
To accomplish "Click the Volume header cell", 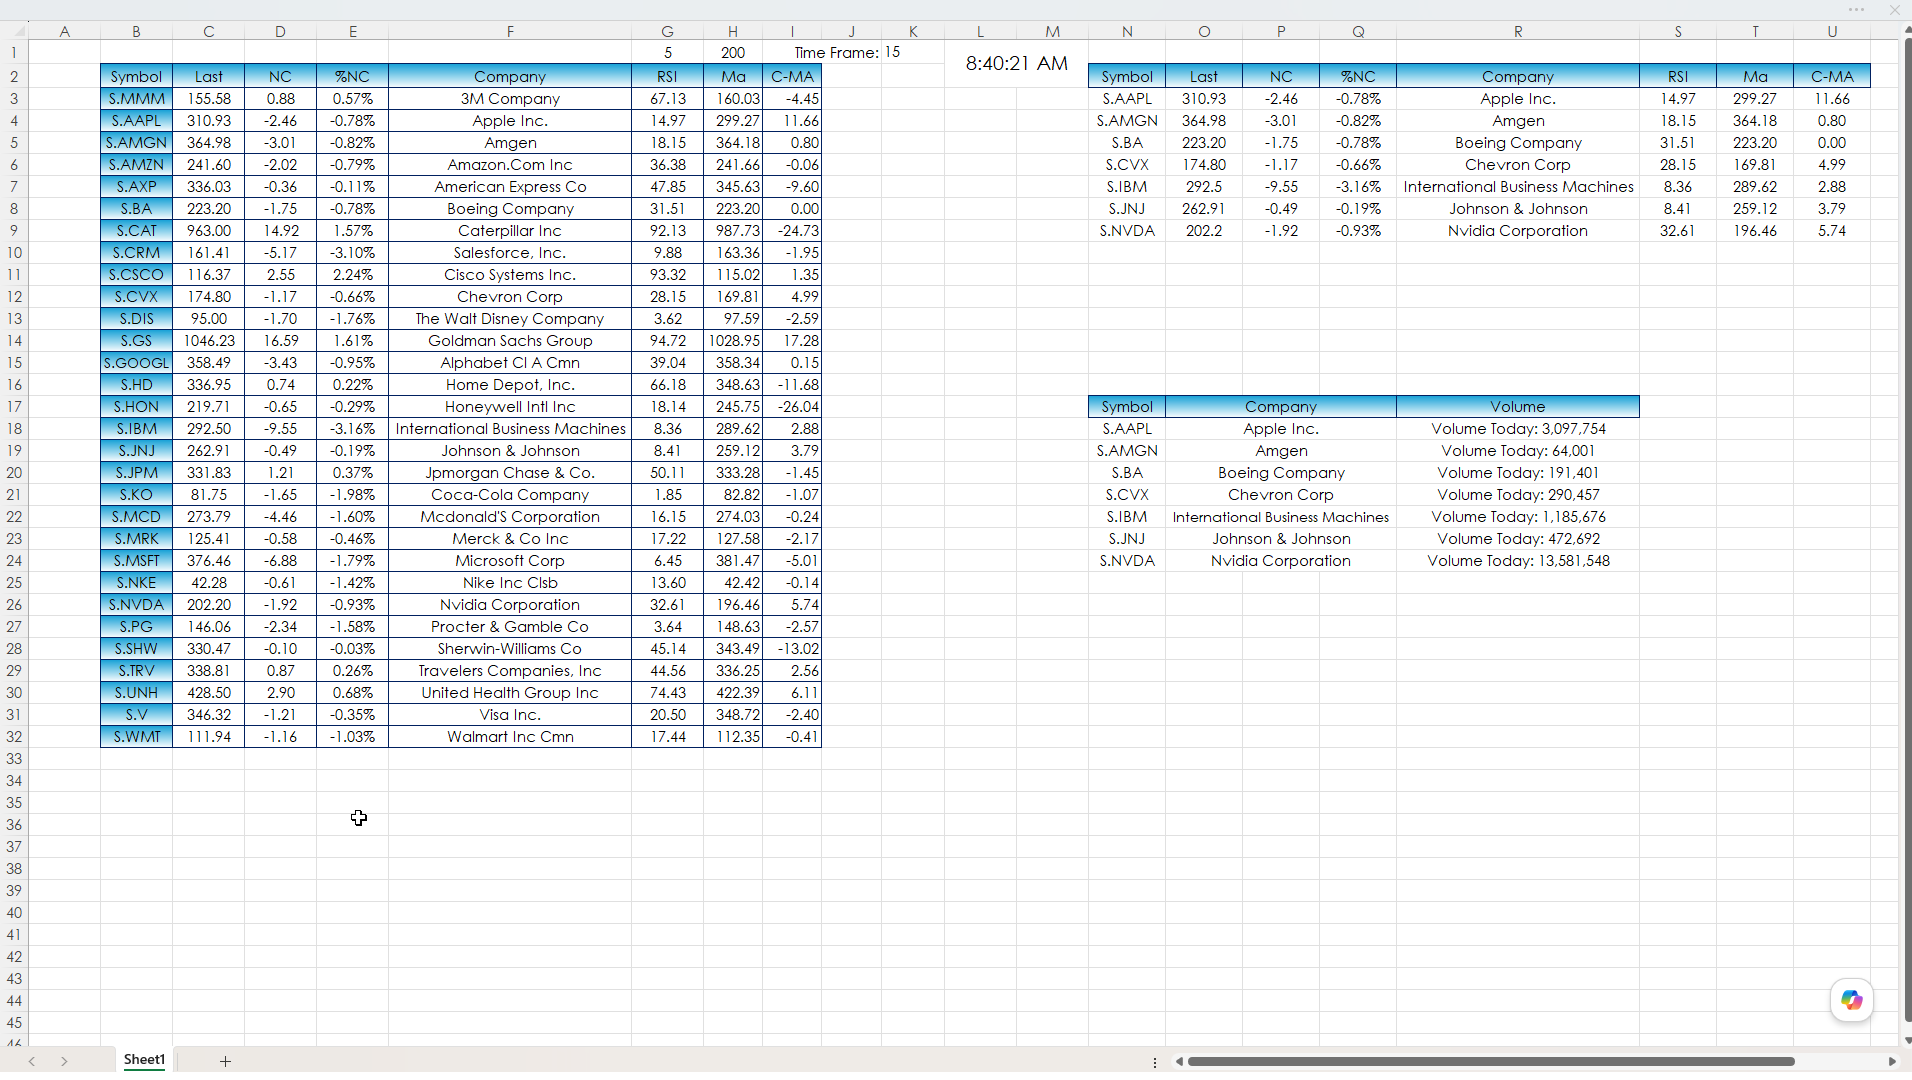I will [x=1518, y=406].
